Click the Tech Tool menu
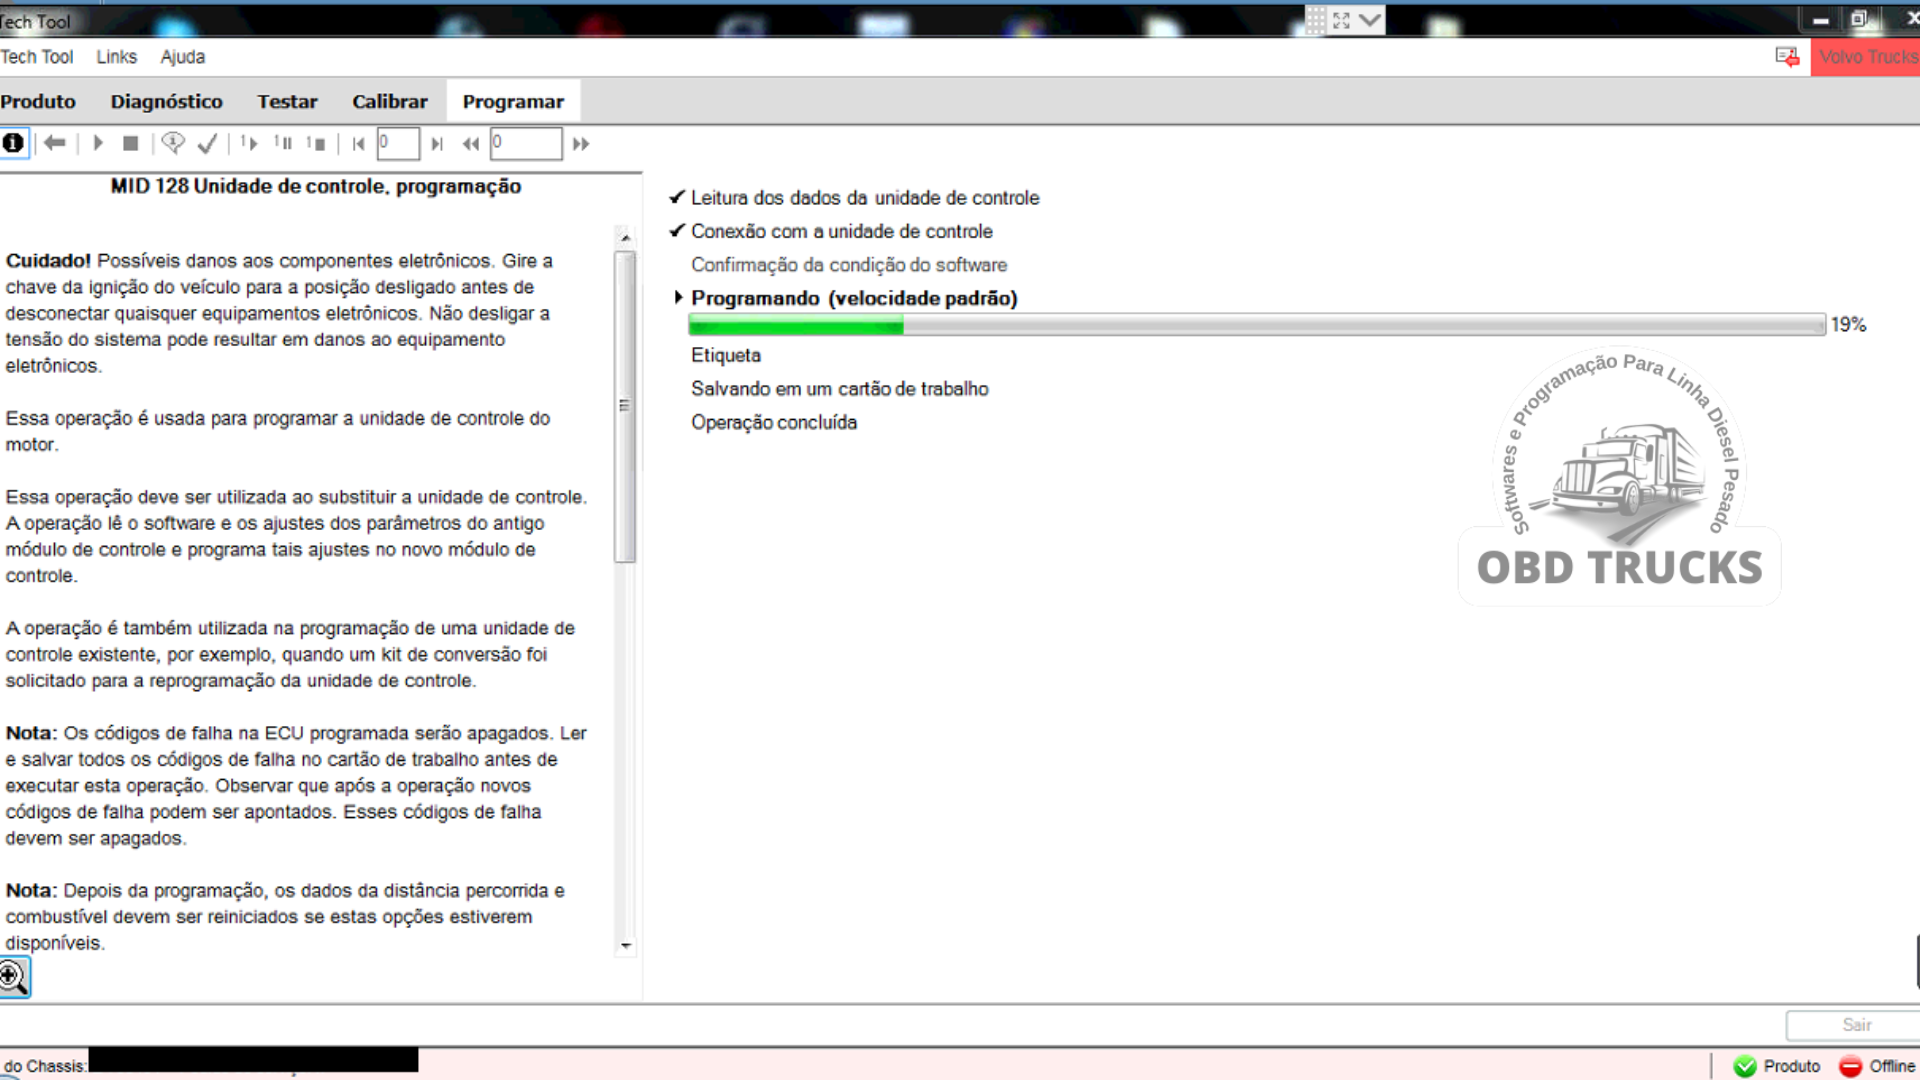 [36, 57]
